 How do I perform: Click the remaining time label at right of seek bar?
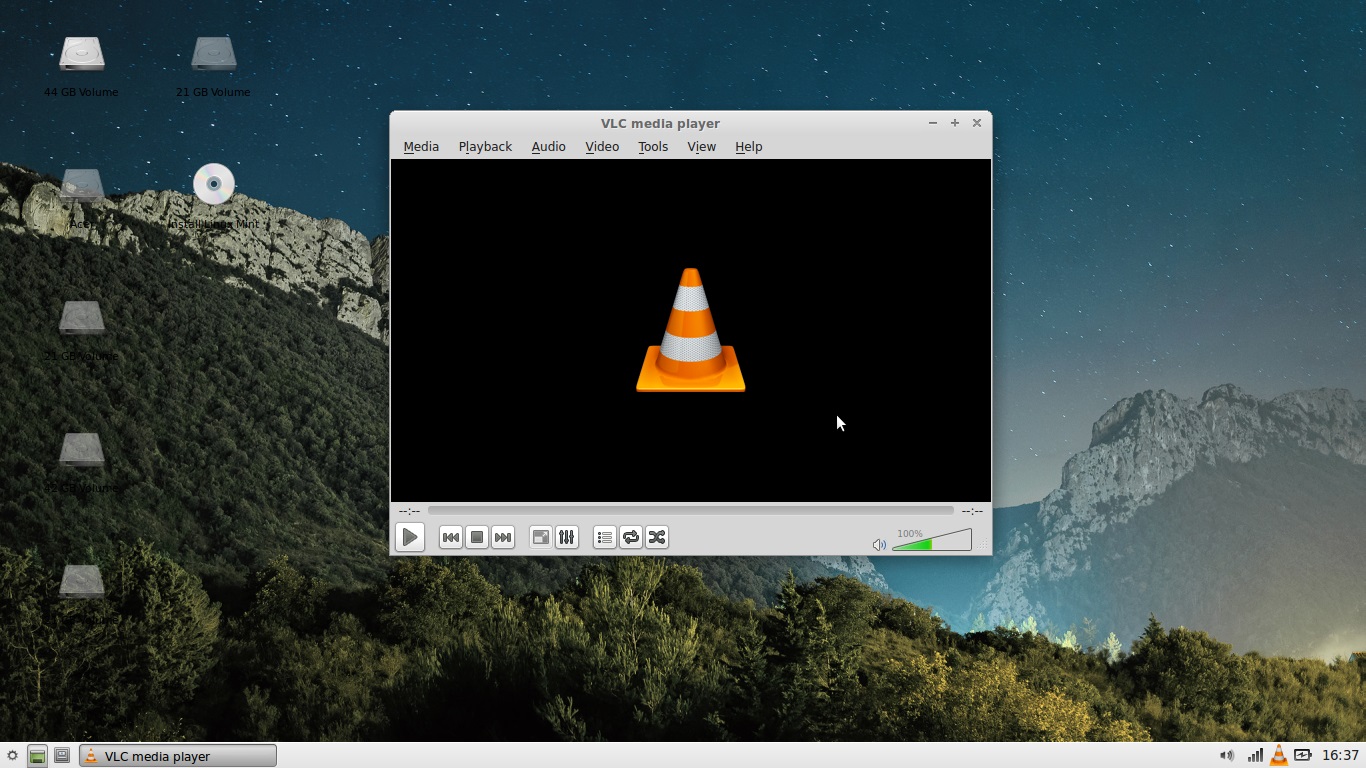972,511
